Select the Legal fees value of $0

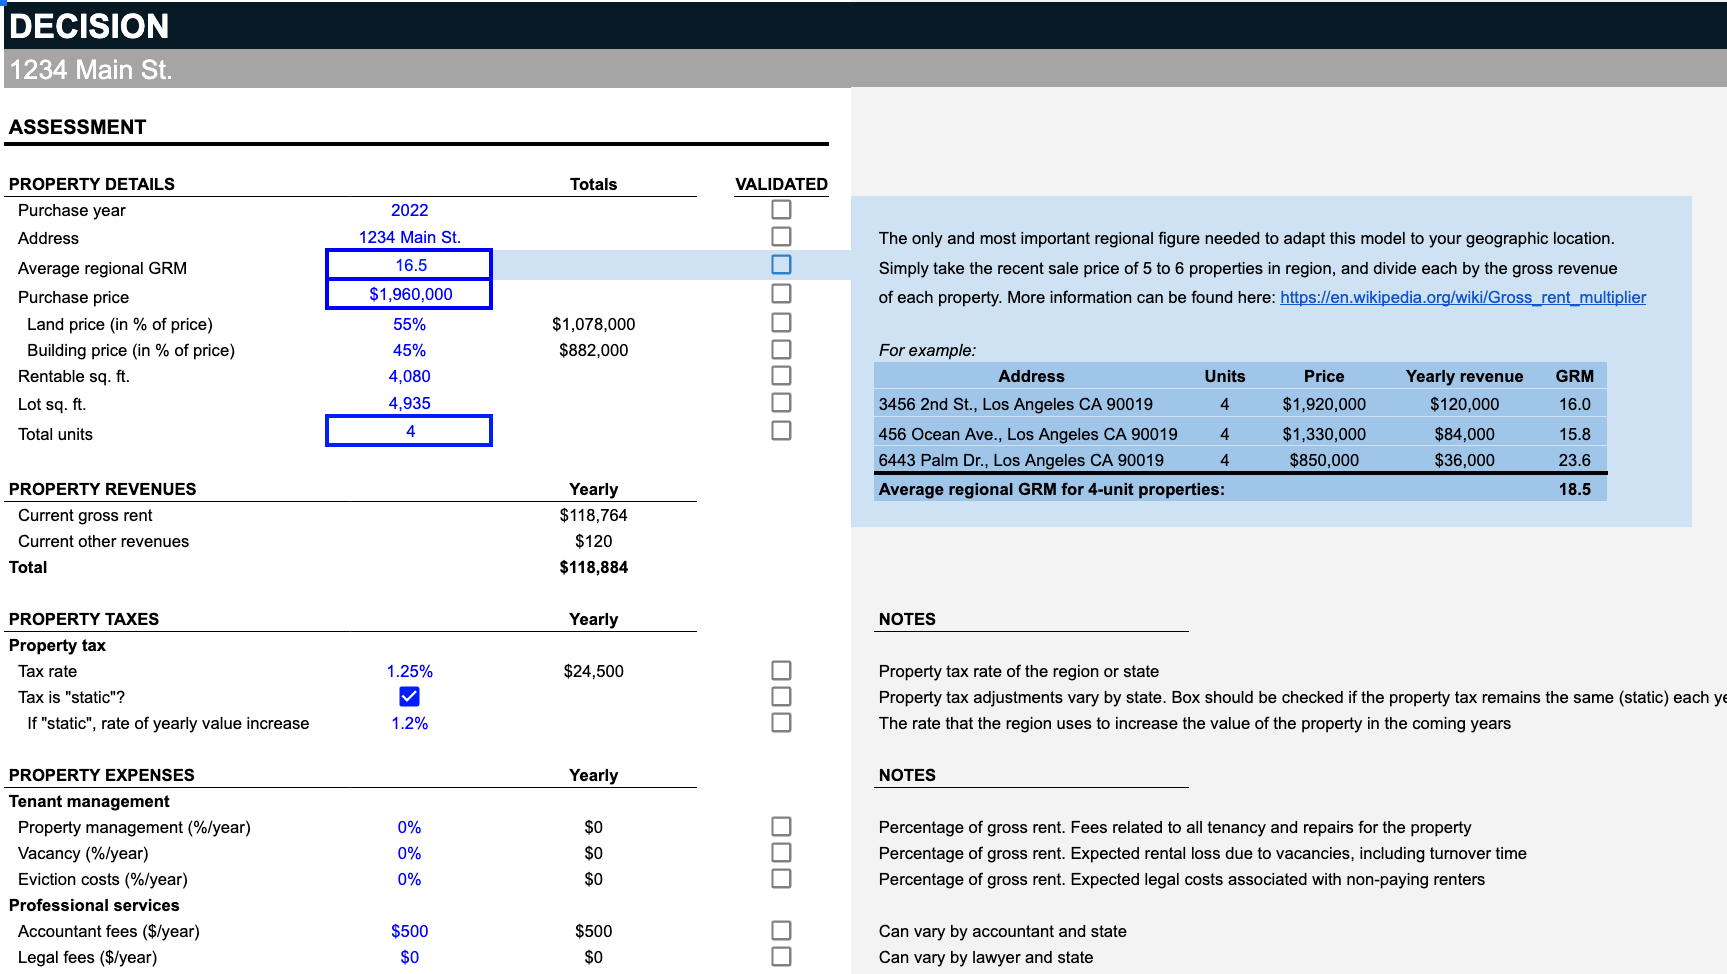[409, 956]
